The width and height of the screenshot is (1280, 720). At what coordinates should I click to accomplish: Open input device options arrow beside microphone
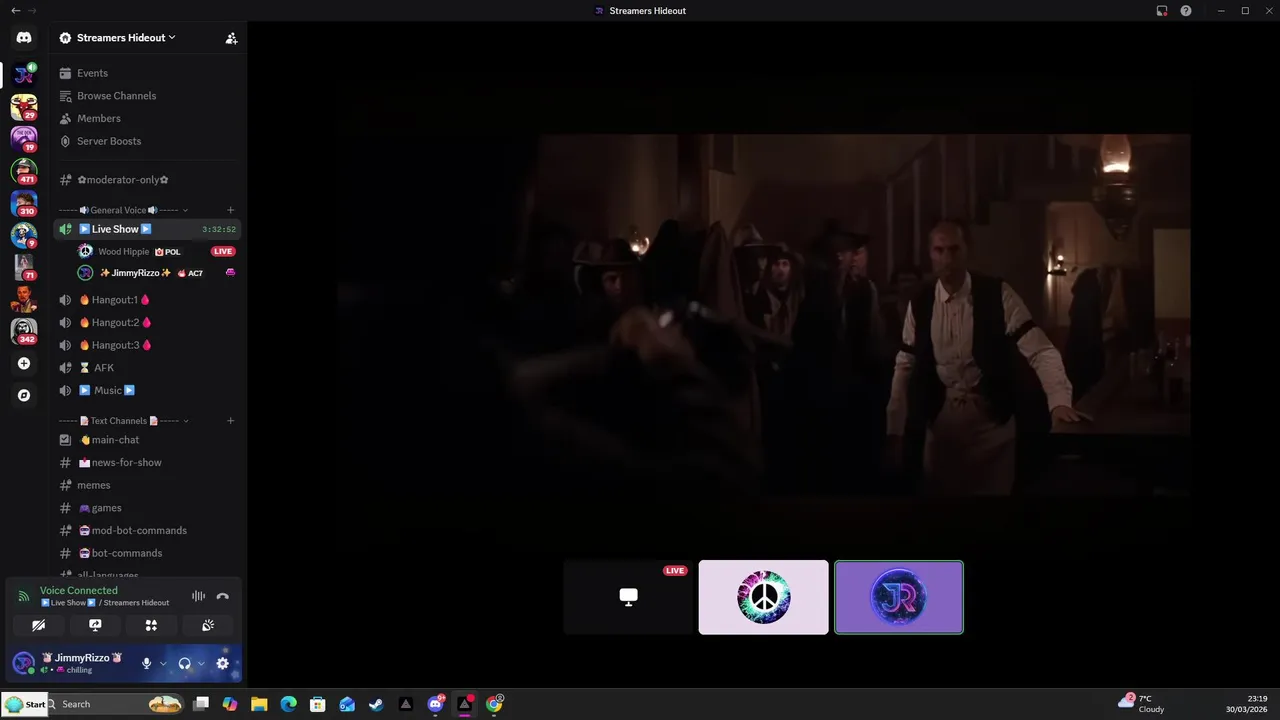click(x=163, y=663)
